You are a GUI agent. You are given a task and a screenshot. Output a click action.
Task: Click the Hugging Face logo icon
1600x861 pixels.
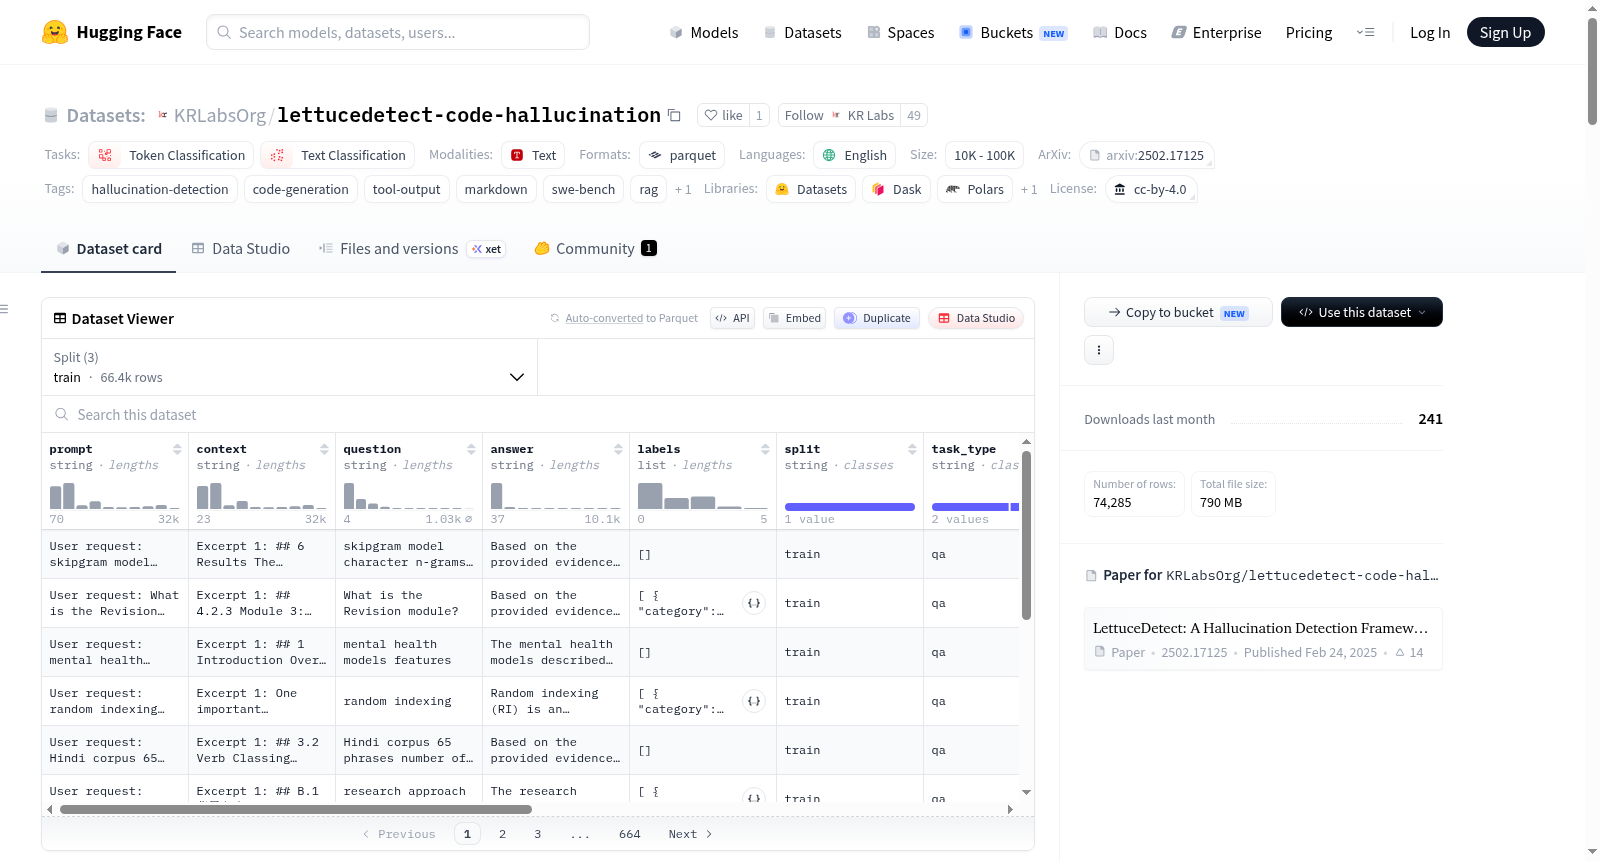(55, 32)
